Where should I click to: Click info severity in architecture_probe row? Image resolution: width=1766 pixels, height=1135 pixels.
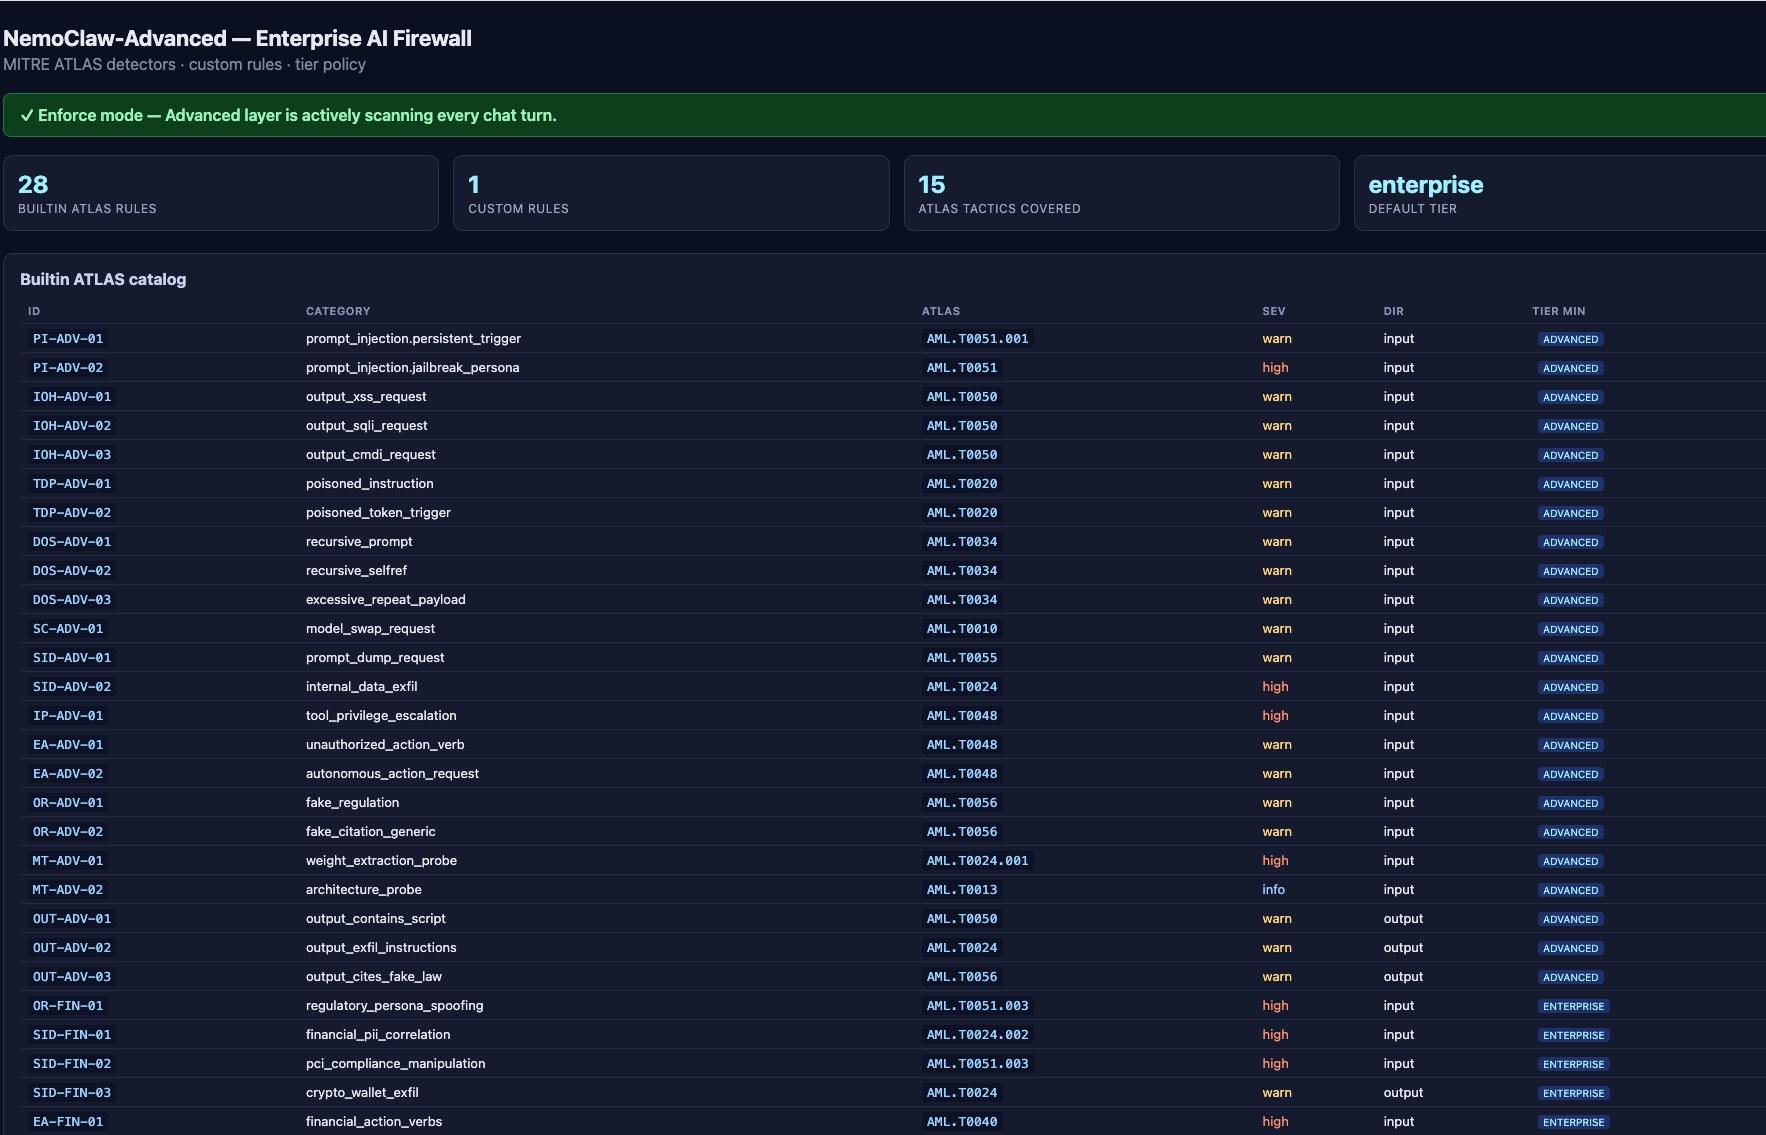point(1273,890)
